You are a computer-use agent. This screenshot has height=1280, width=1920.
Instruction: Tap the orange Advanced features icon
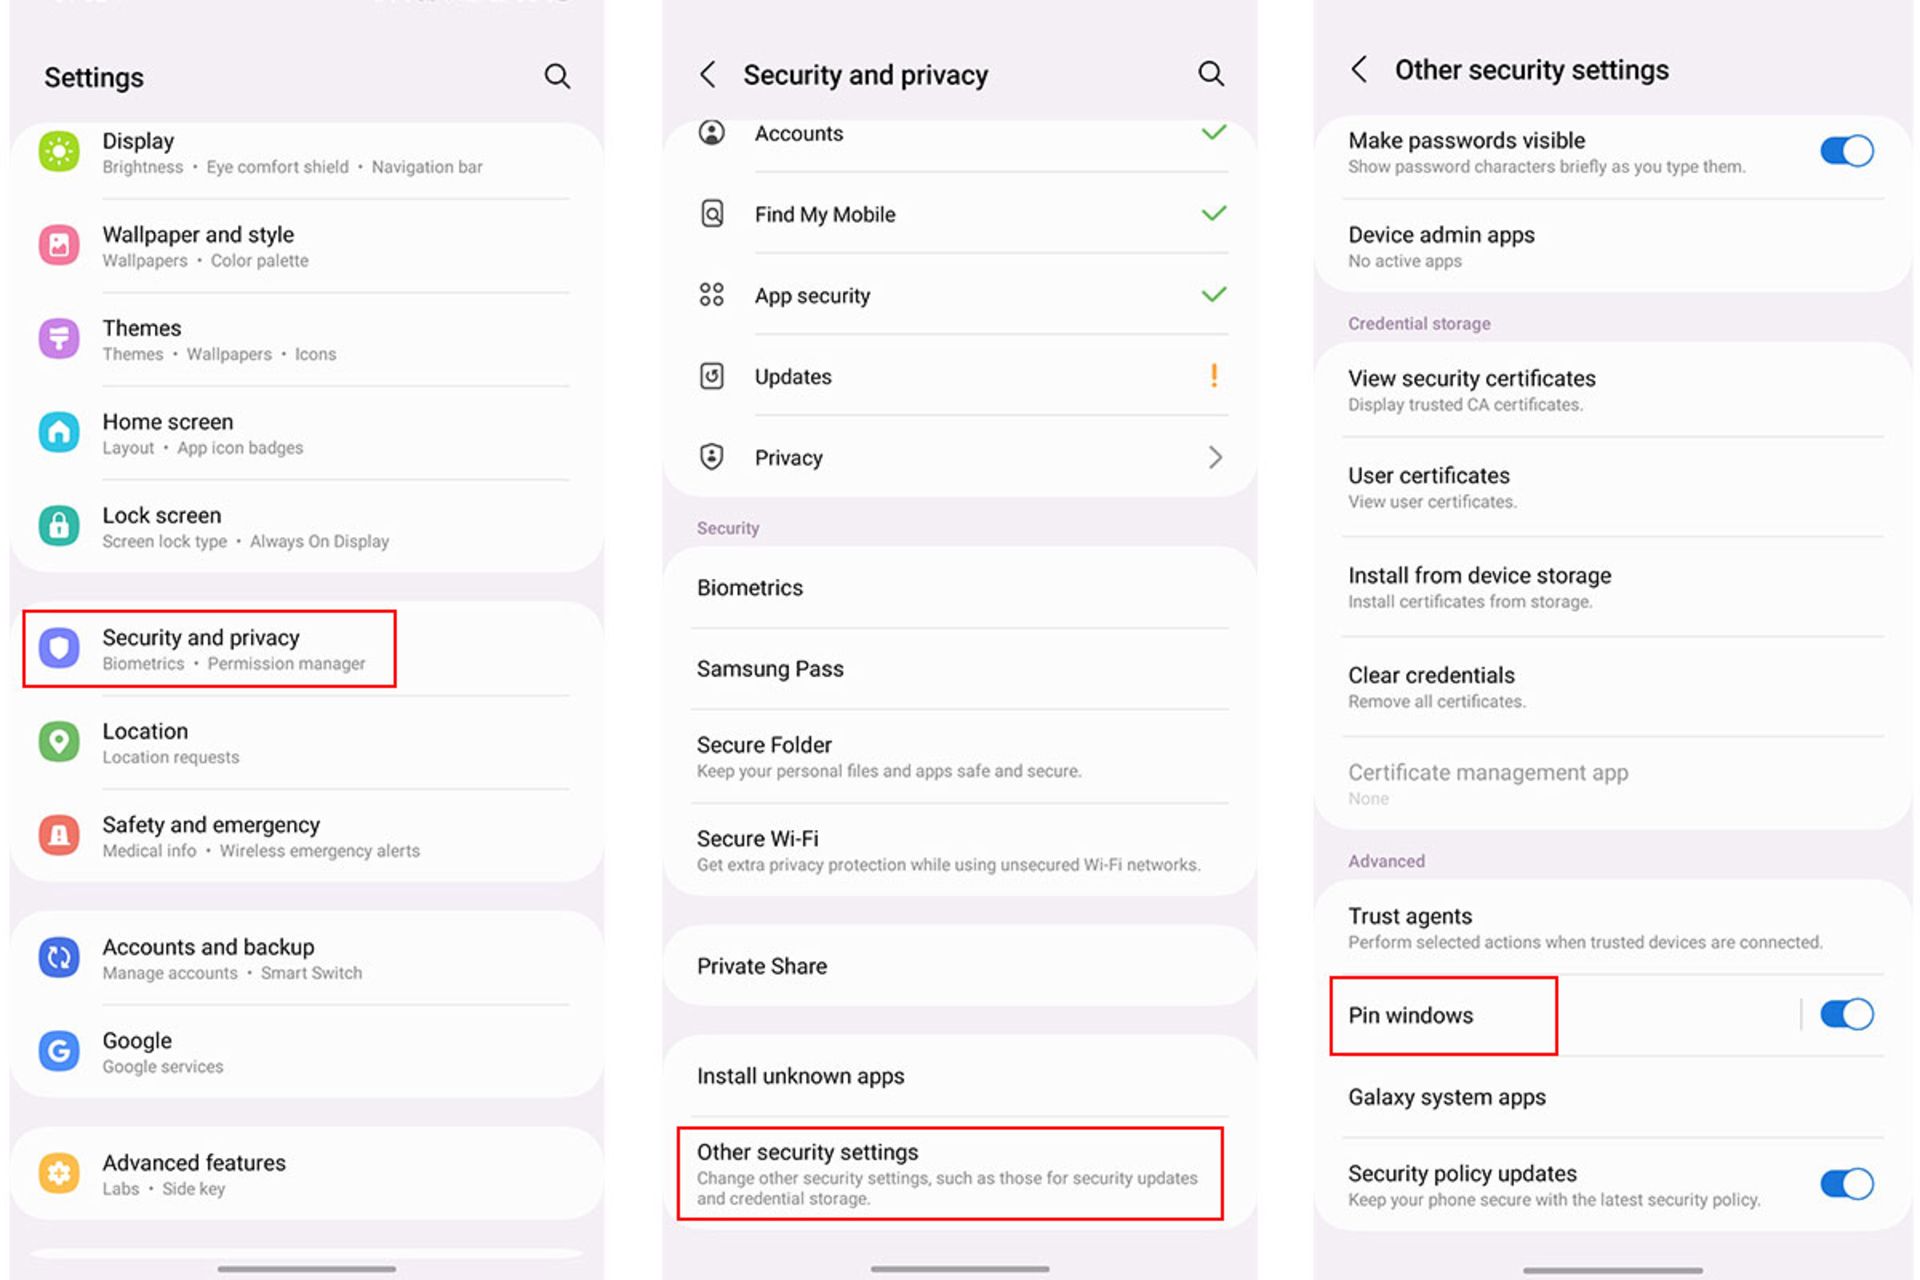tap(59, 1173)
